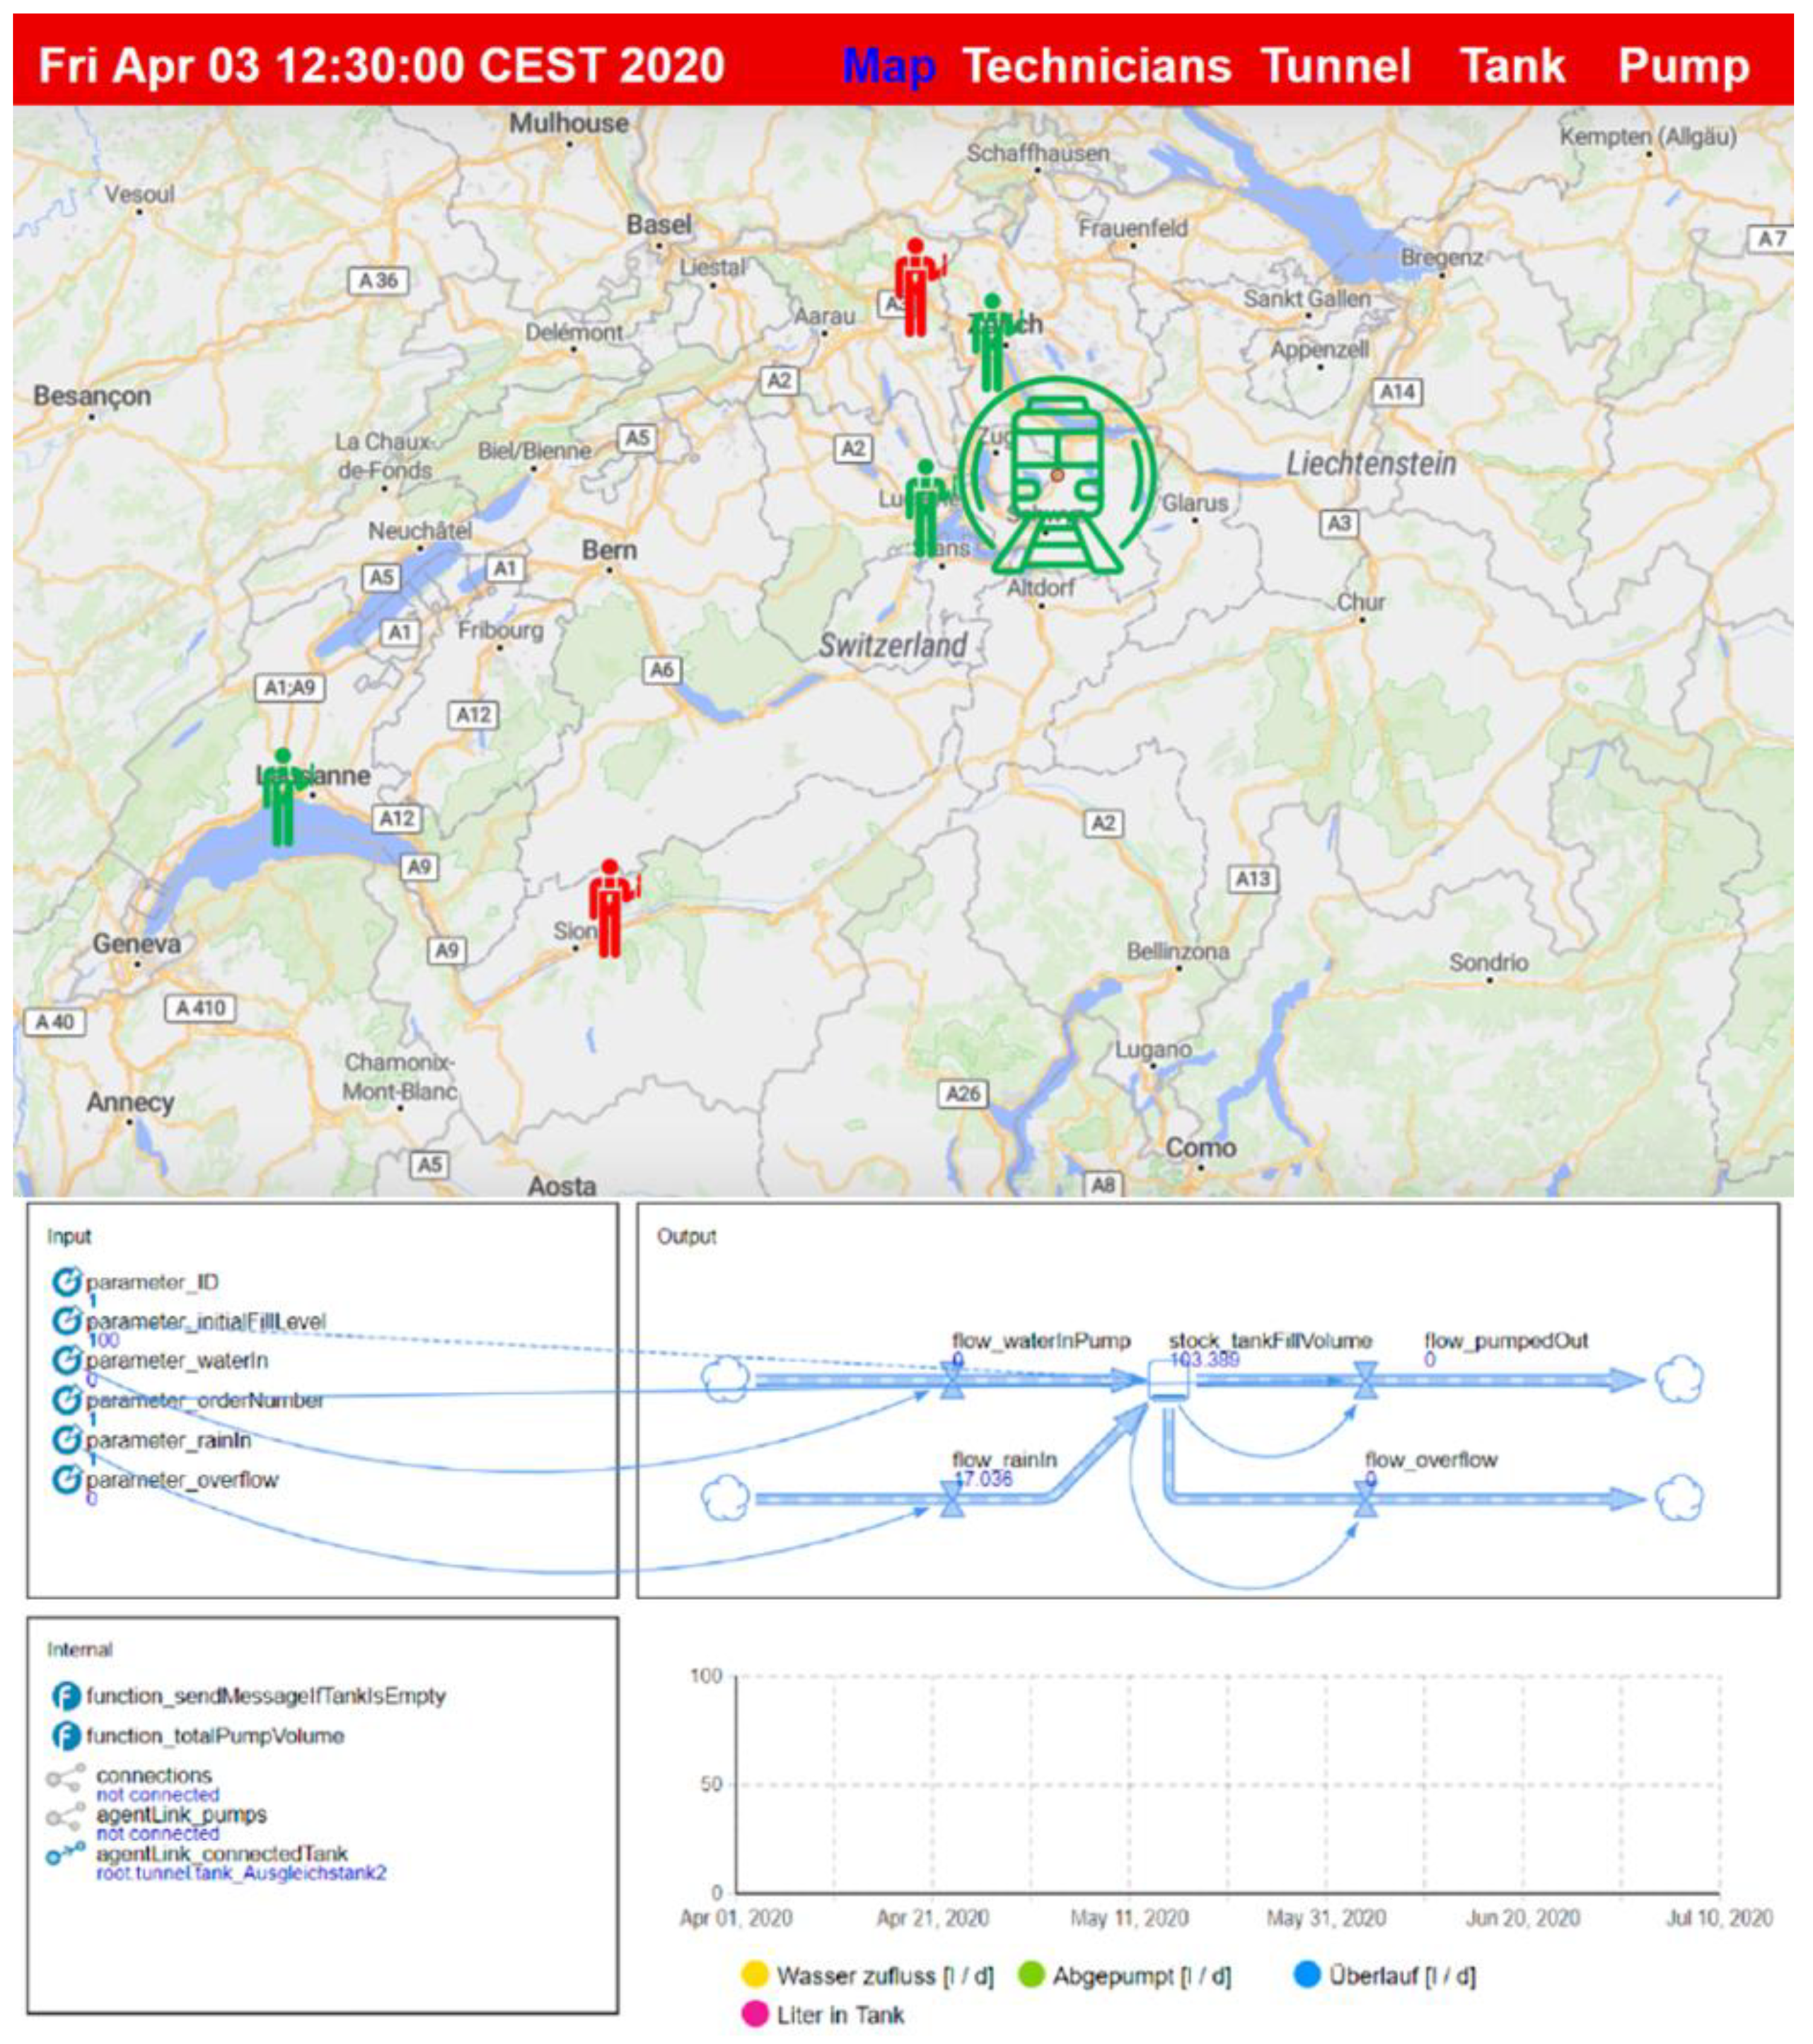This screenshot has width=1813, height=2044.
Task: Click the Abgepumpt green legend dot
Action: [x=1030, y=1975]
